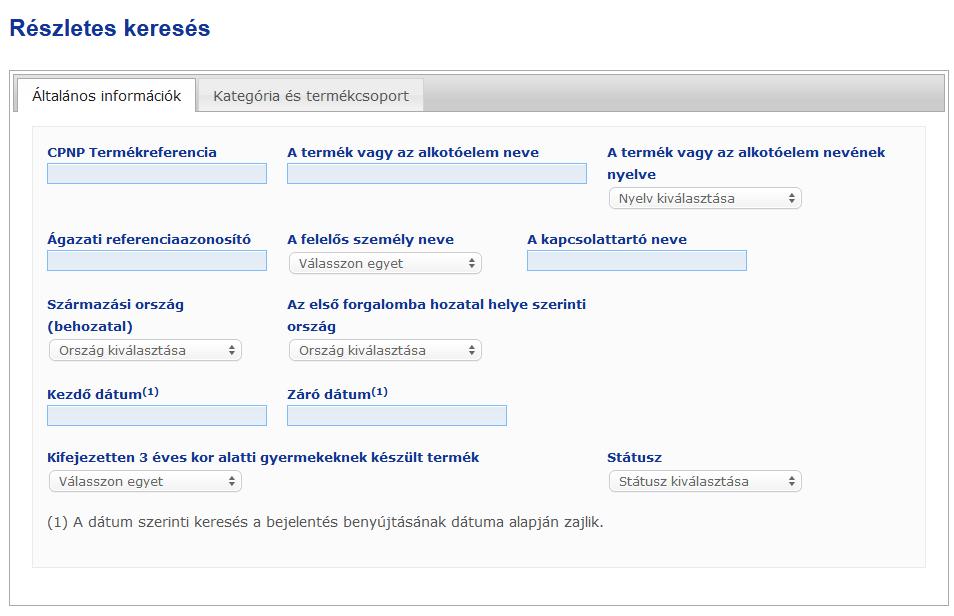The image size is (954, 616).
Task: Open the Kategória és termékcsoport tab
Action: tap(311, 96)
